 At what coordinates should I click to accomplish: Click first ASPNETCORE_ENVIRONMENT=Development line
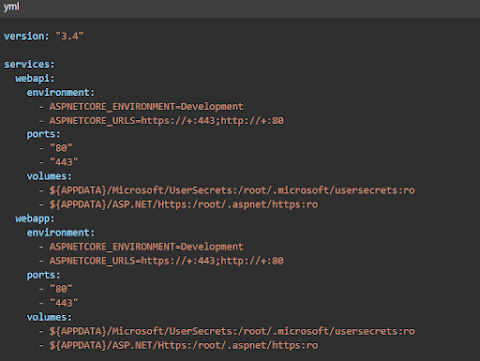pos(146,107)
